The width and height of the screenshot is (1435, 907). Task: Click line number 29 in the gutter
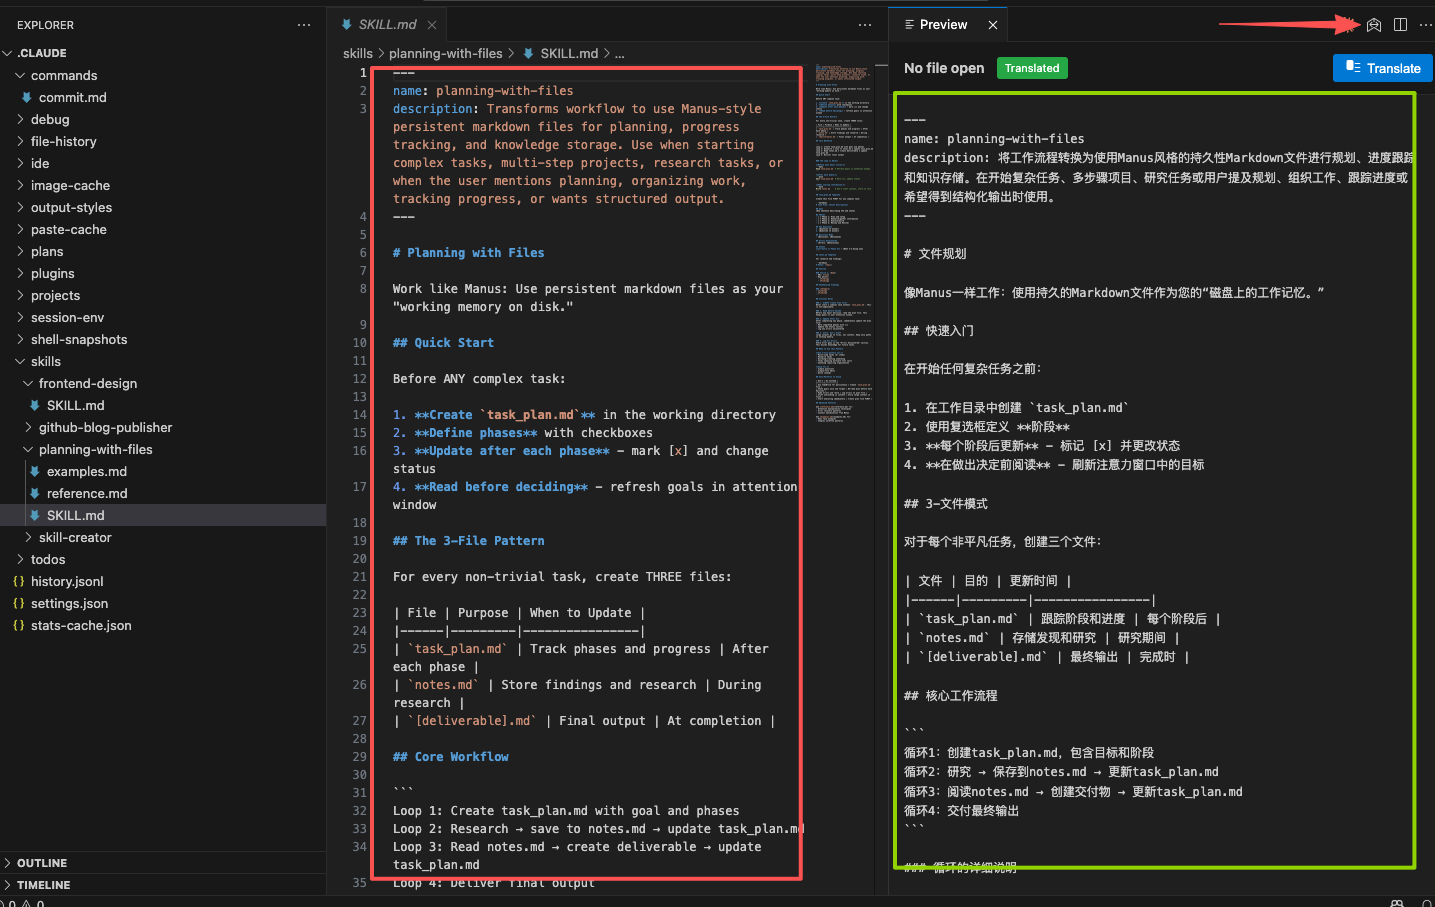(x=359, y=757)
